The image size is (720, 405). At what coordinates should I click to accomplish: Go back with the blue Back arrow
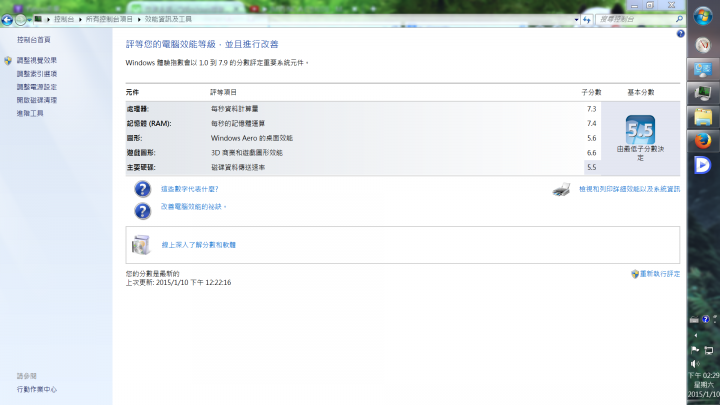pyautogui.click(x=7, y=20)
